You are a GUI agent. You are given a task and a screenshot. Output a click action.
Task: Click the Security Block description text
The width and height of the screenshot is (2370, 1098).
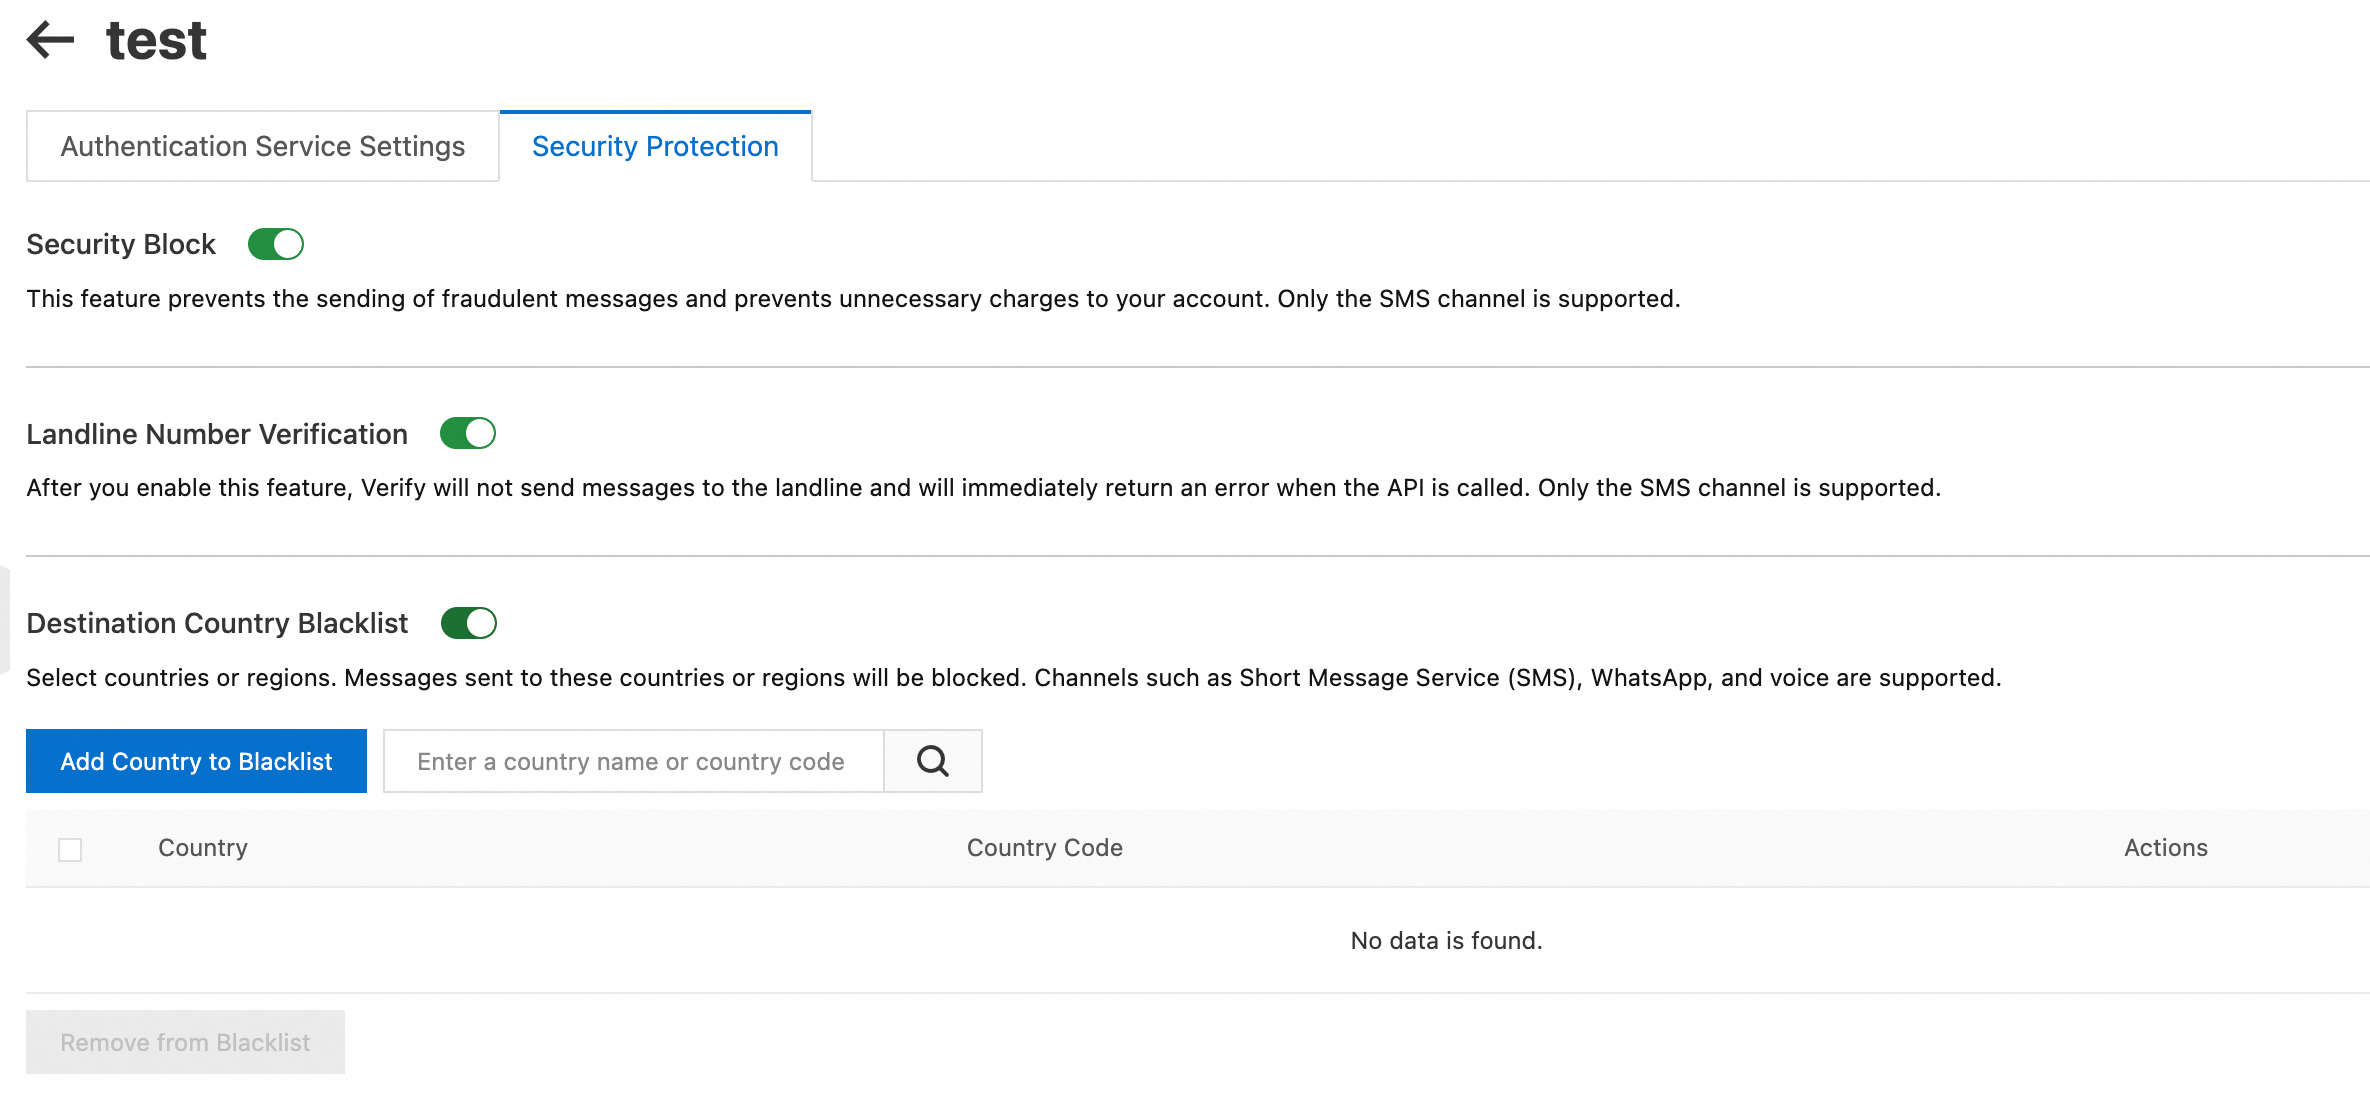(x=852, y=298)
